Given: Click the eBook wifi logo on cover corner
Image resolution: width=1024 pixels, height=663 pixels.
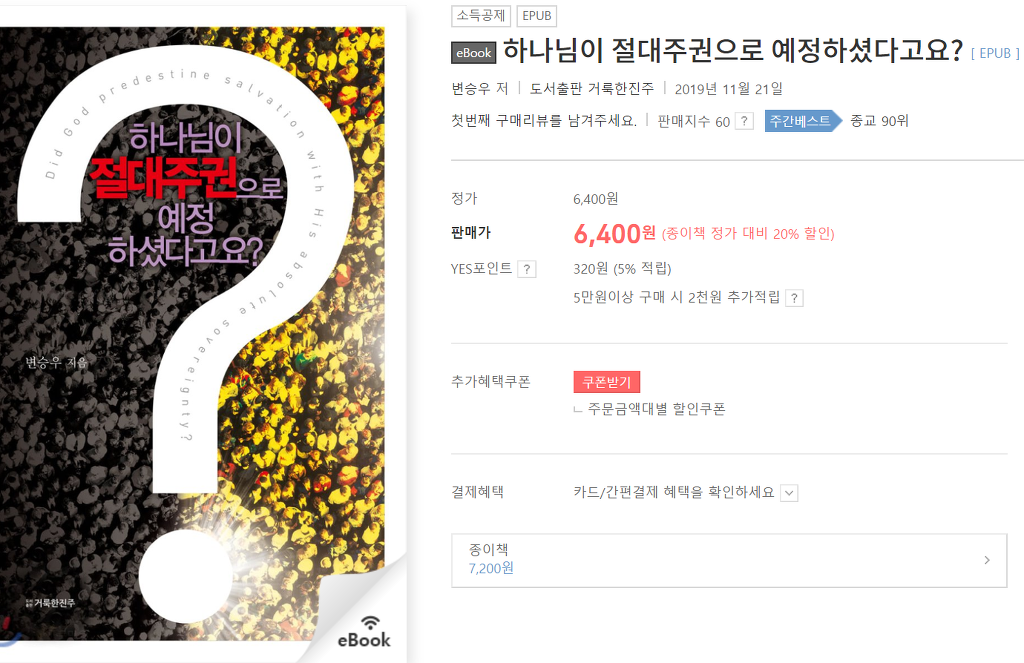Looking at the screenshot, I should 364,632.
